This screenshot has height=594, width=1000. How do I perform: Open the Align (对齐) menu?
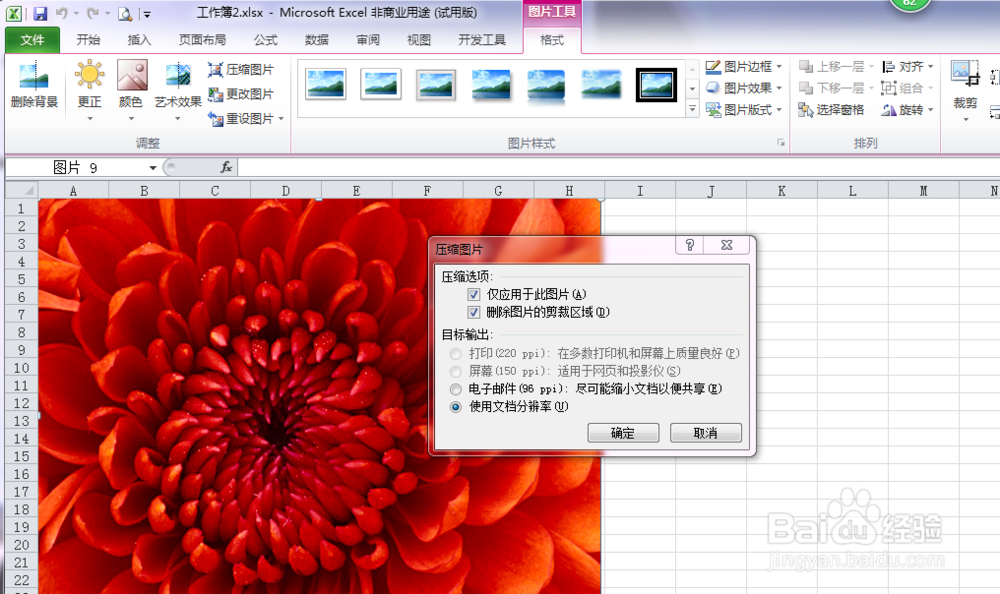(908, 66)
